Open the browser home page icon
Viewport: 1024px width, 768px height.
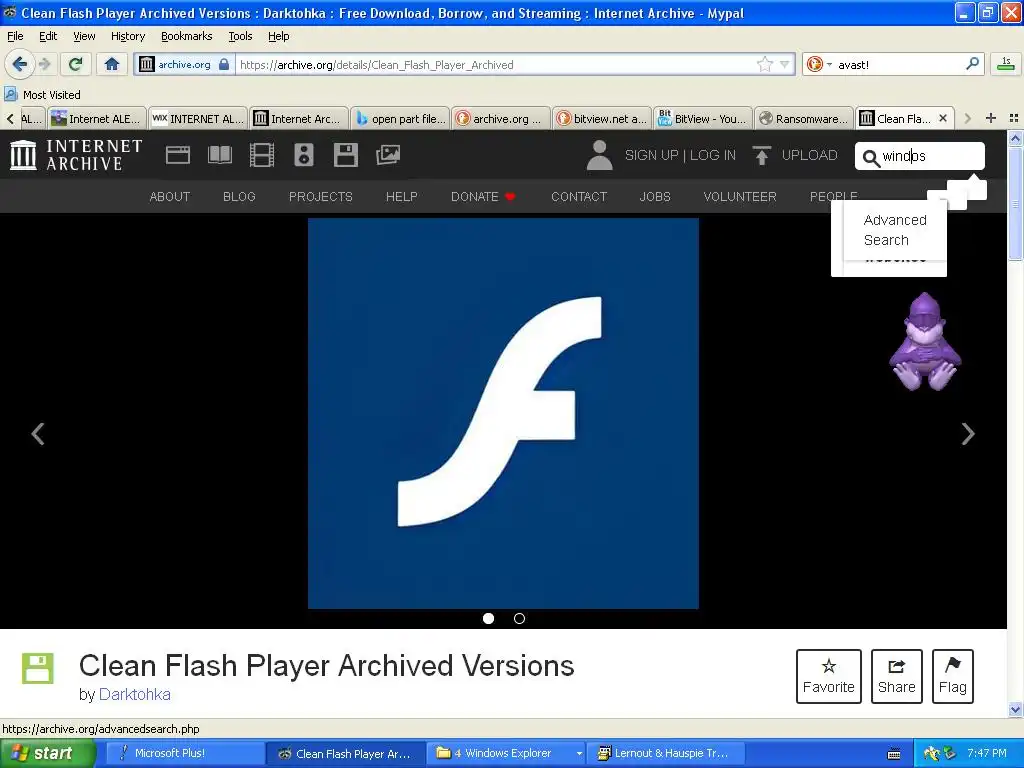coord(112,64)
